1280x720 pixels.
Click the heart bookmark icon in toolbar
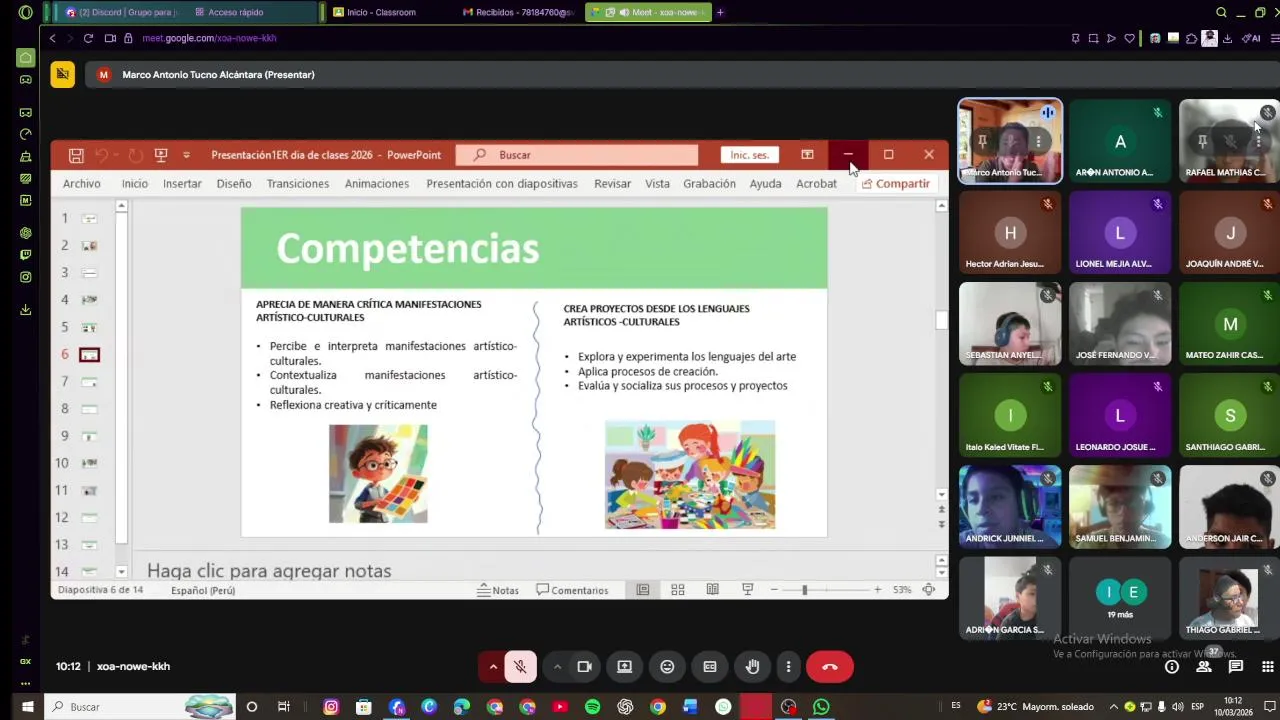[x=1129, y=38]
